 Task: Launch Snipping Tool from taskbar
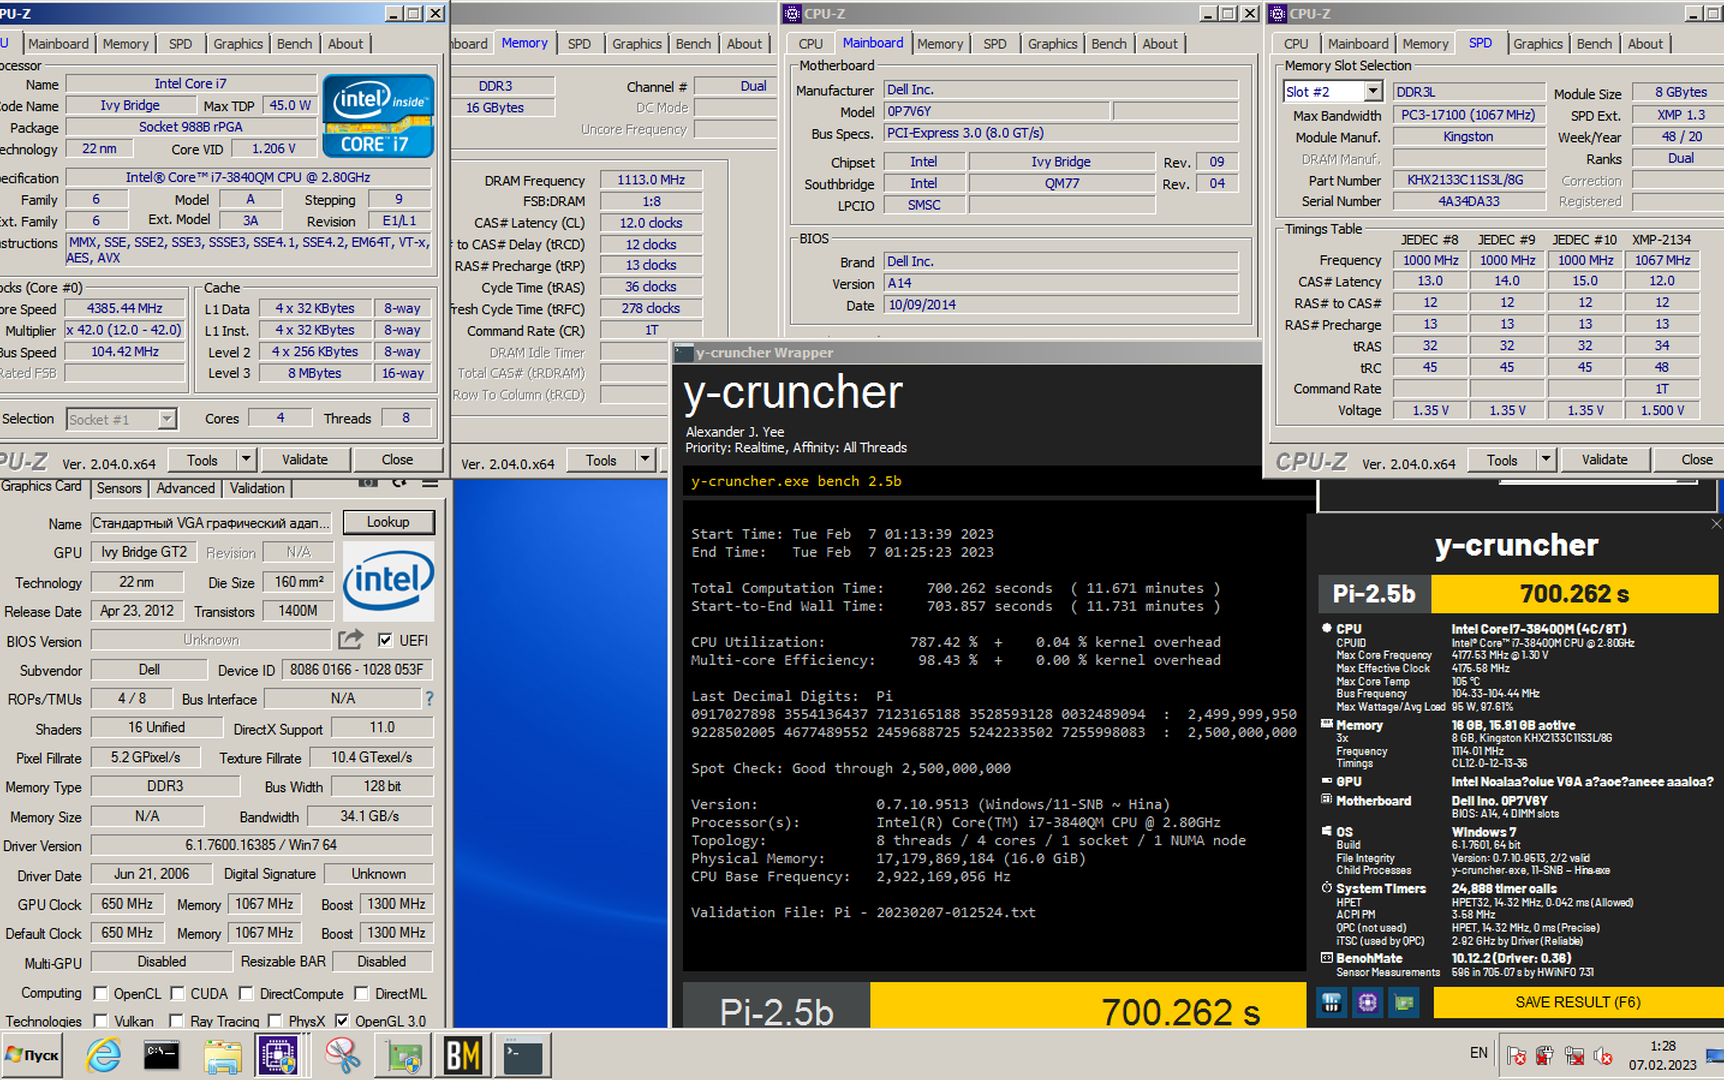tap(342, 1055)
